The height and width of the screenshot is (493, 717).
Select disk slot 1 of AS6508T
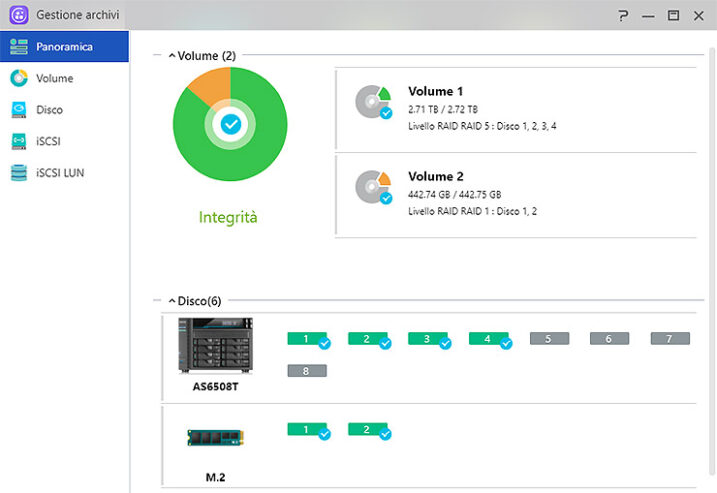click(306, 339)
